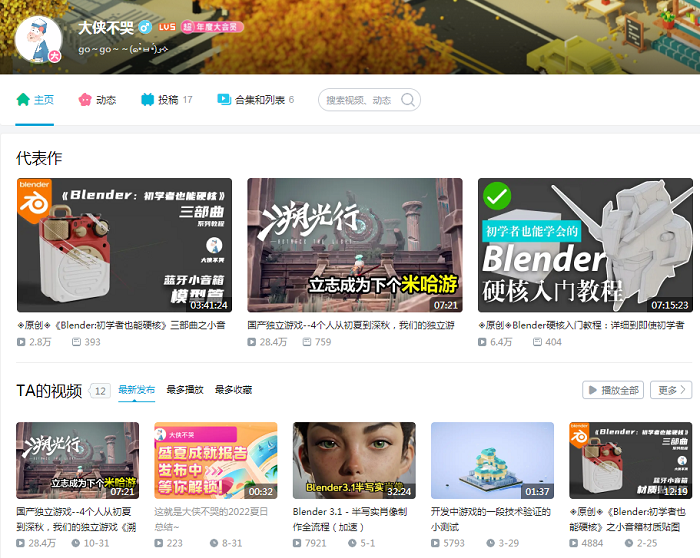Viewport: 700px width, 558px height.
Task: Click play count icon beside 4884
Action: tap(573, 543)
